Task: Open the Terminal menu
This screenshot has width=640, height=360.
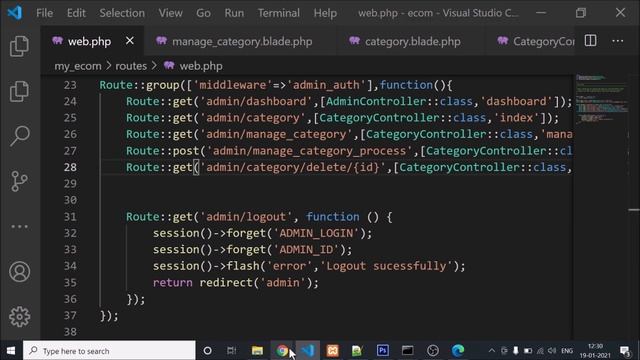Action: [278, 13]
